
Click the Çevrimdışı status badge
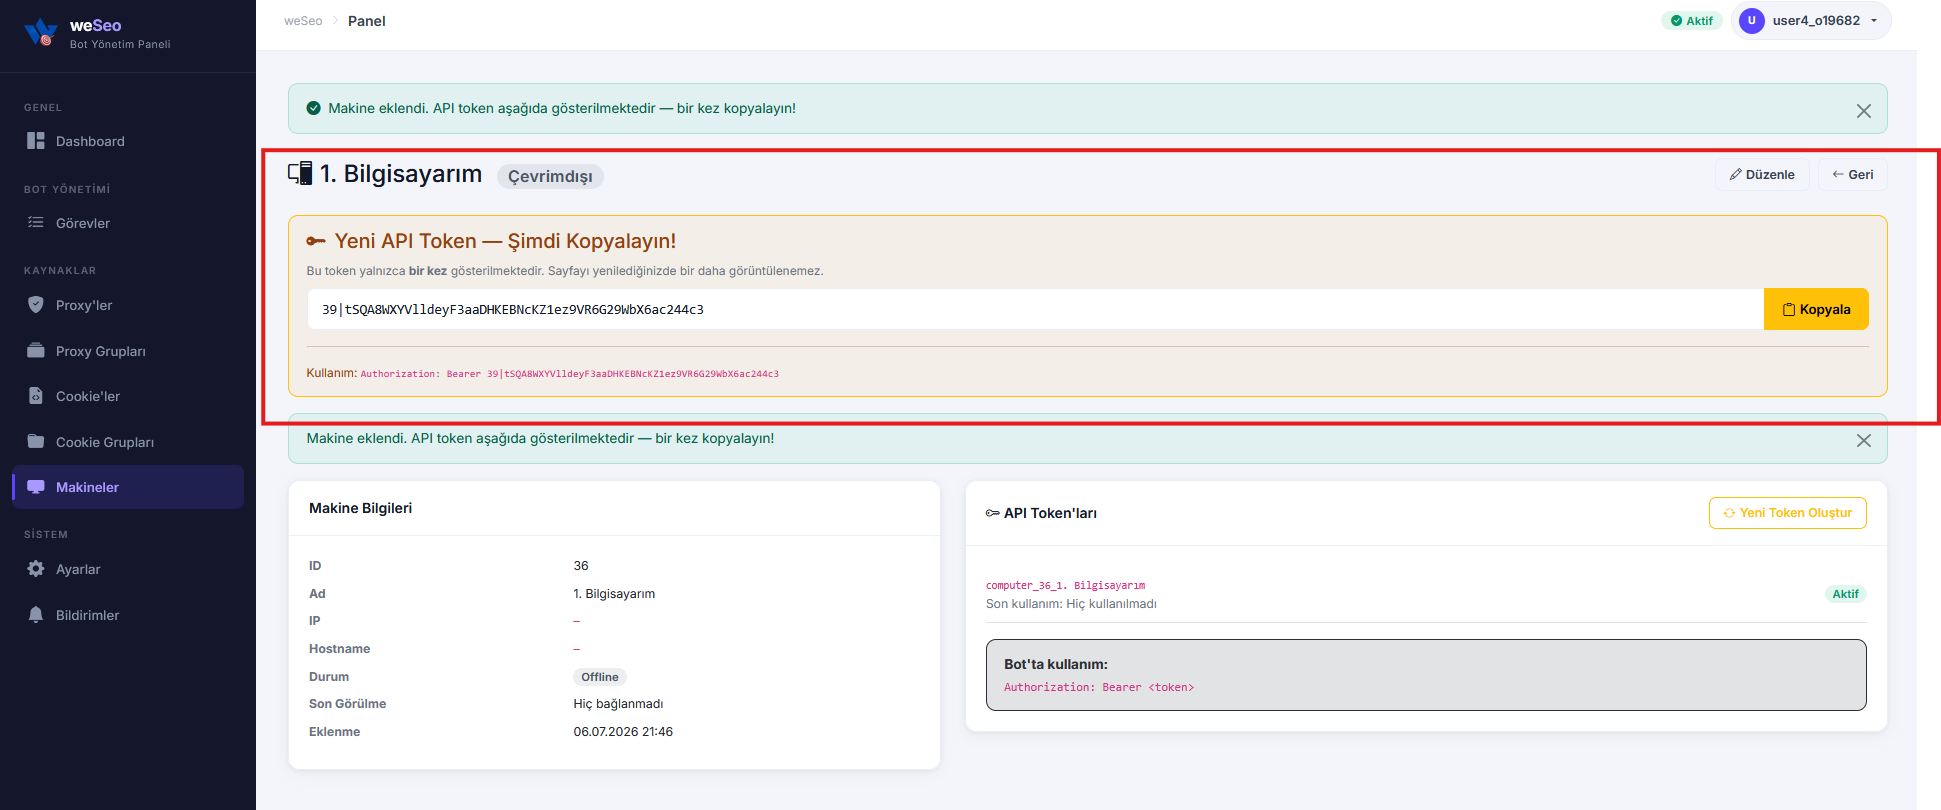[x=550, y=176]
